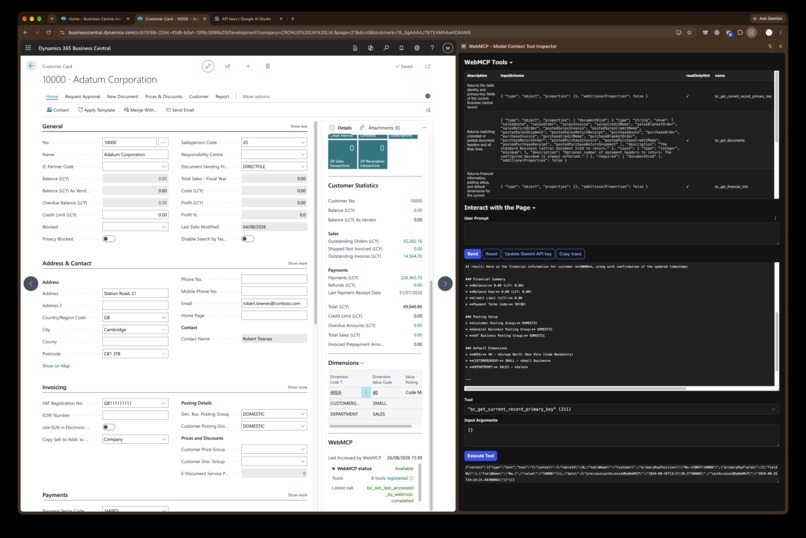This screenshot has height=538, width=806.
Task: Click Show less in General section
Action: (x=299, y=126)
